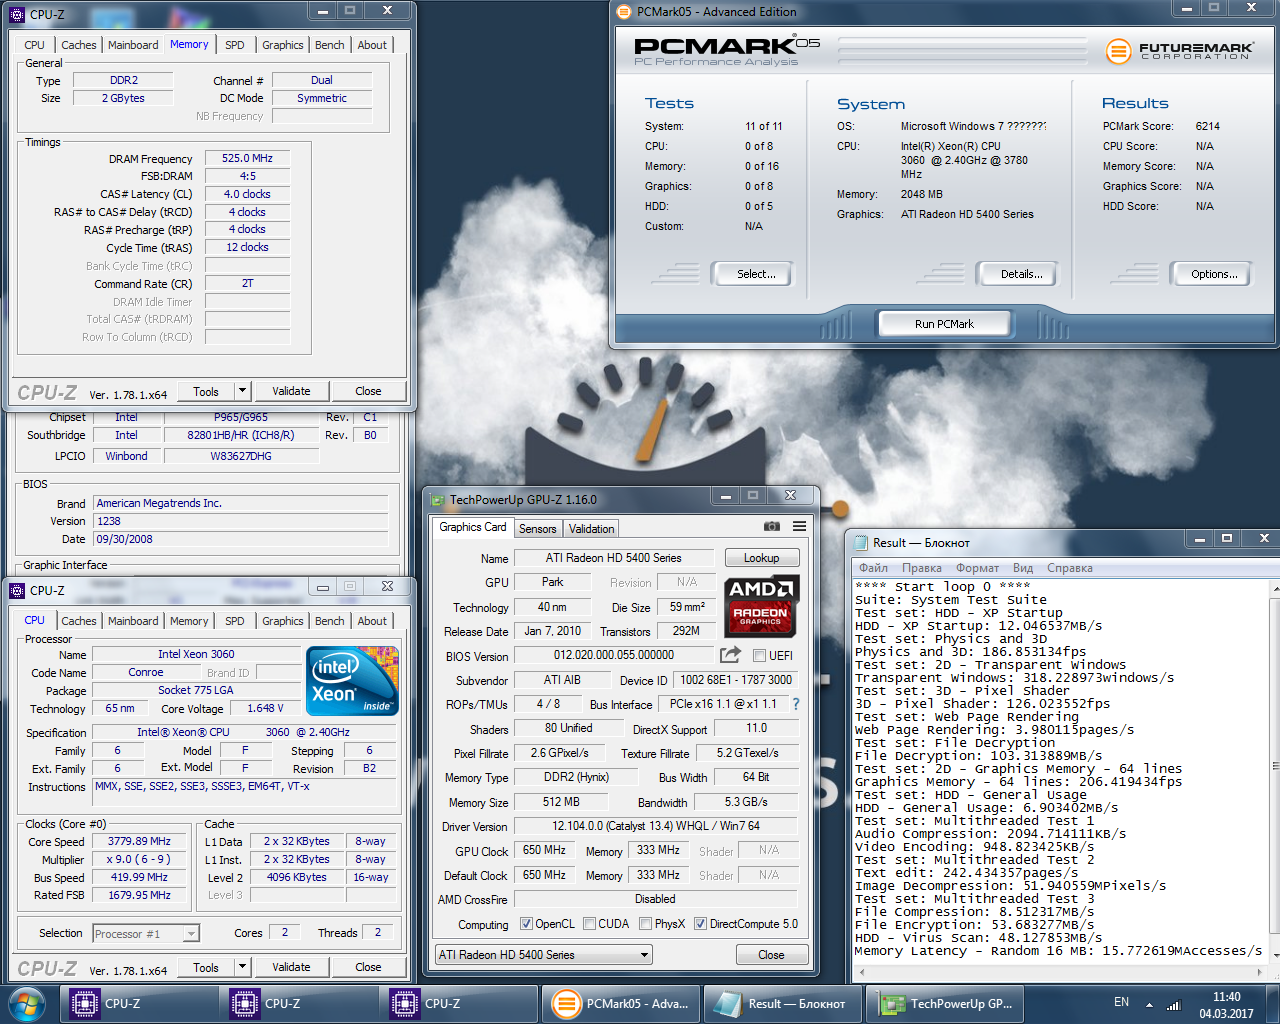Click the DRAM Frequency value 525.0 MHz

[247, 158]
